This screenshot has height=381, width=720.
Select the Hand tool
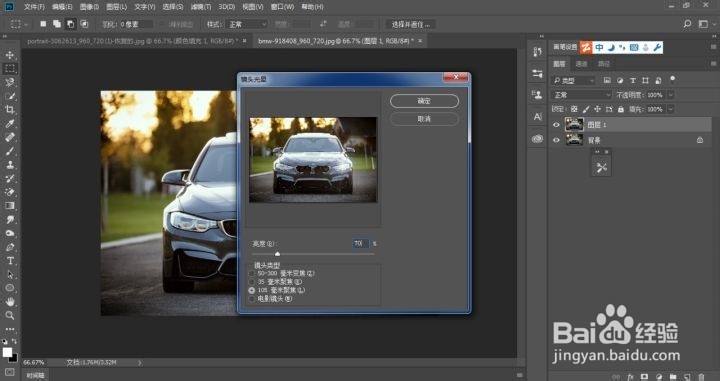click(x=10, y=302)
